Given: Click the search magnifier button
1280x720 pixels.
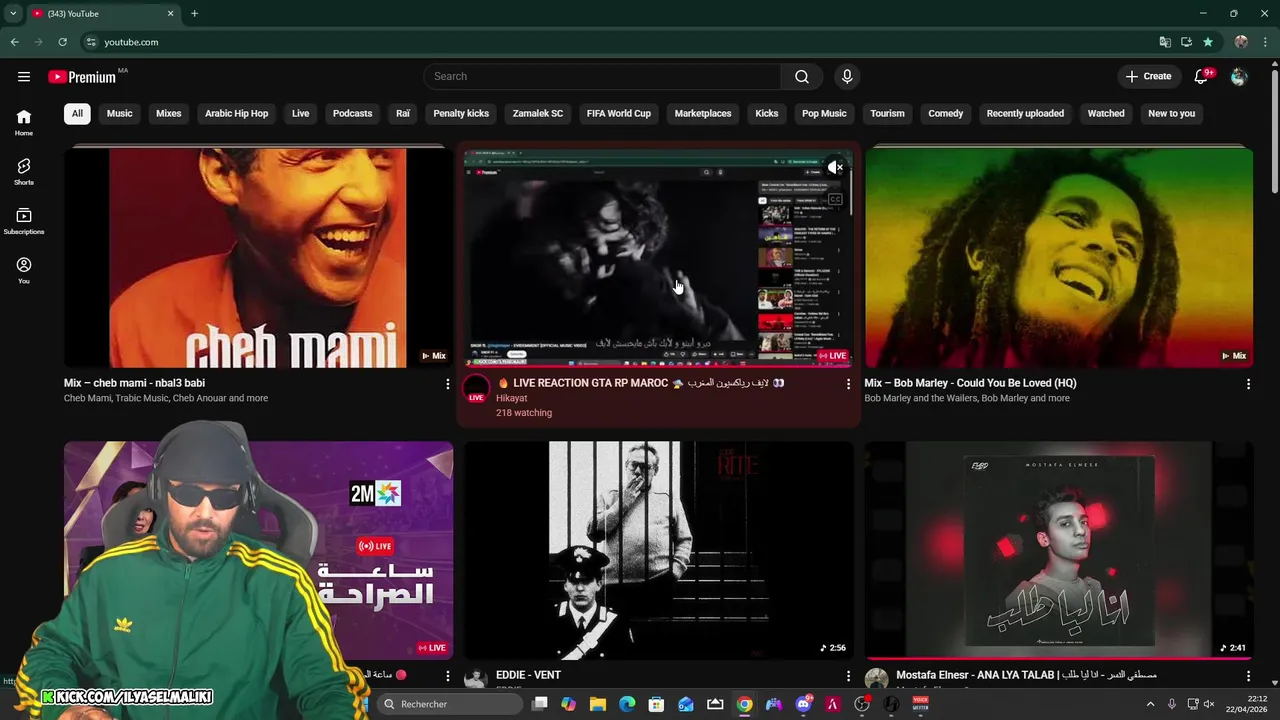Looking at the screenshot, I should [802, 76].
